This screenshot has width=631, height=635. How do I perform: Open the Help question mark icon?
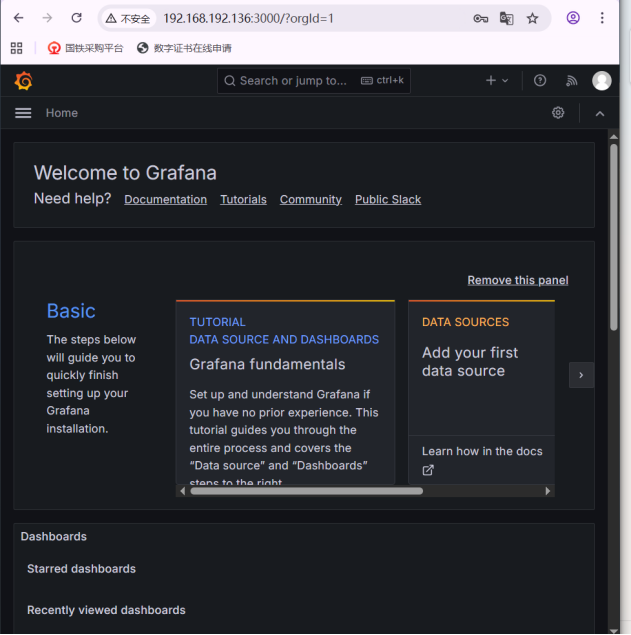coord(539,81)
